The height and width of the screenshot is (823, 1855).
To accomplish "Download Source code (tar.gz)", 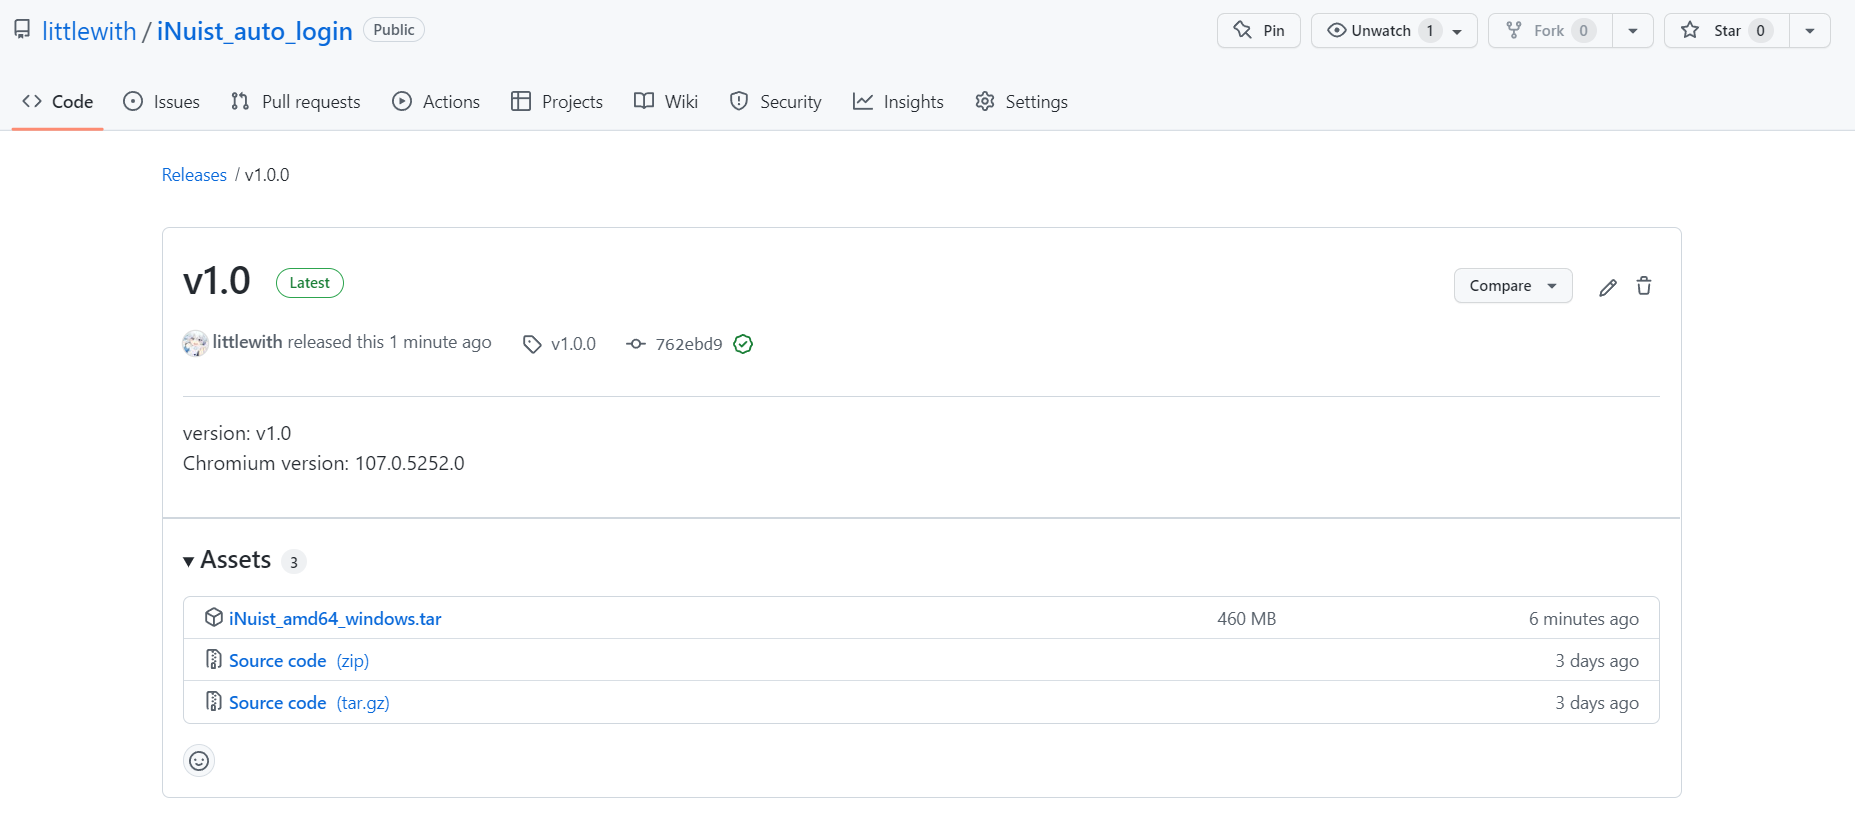I will click(309, 703).
